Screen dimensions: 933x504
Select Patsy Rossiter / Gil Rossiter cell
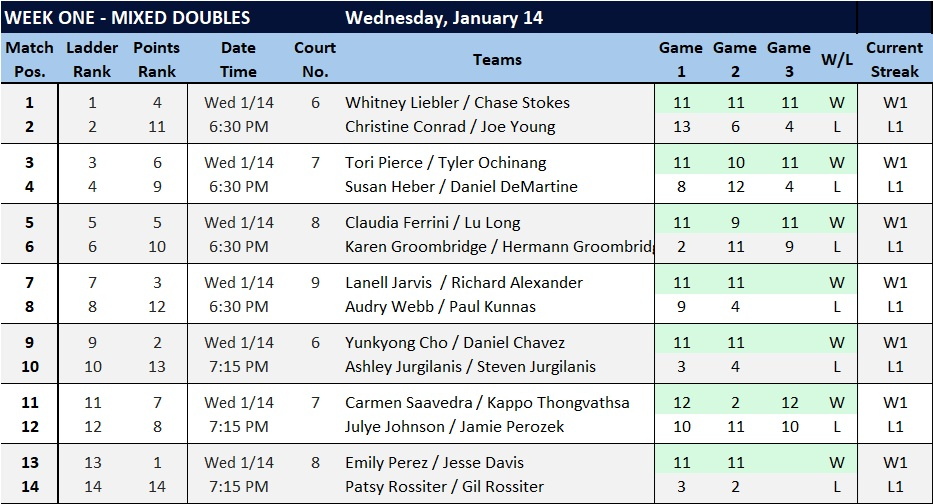(x=444, y=487)
